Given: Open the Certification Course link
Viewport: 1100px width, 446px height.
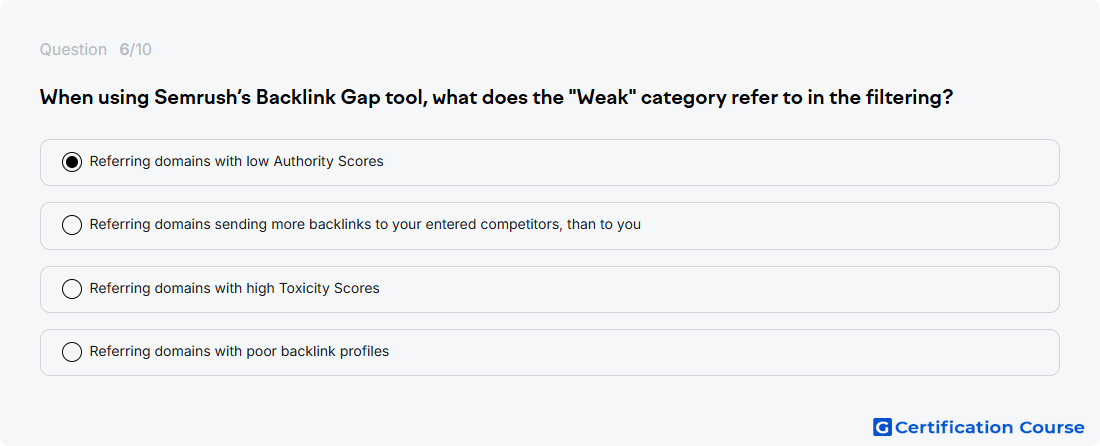Looking at the screenshot, I should 989,427.
